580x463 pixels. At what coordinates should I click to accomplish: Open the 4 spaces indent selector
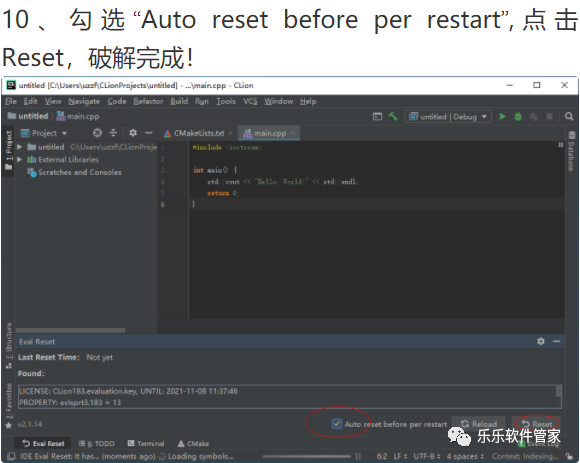pyautogui.click(x=465, y=456)
